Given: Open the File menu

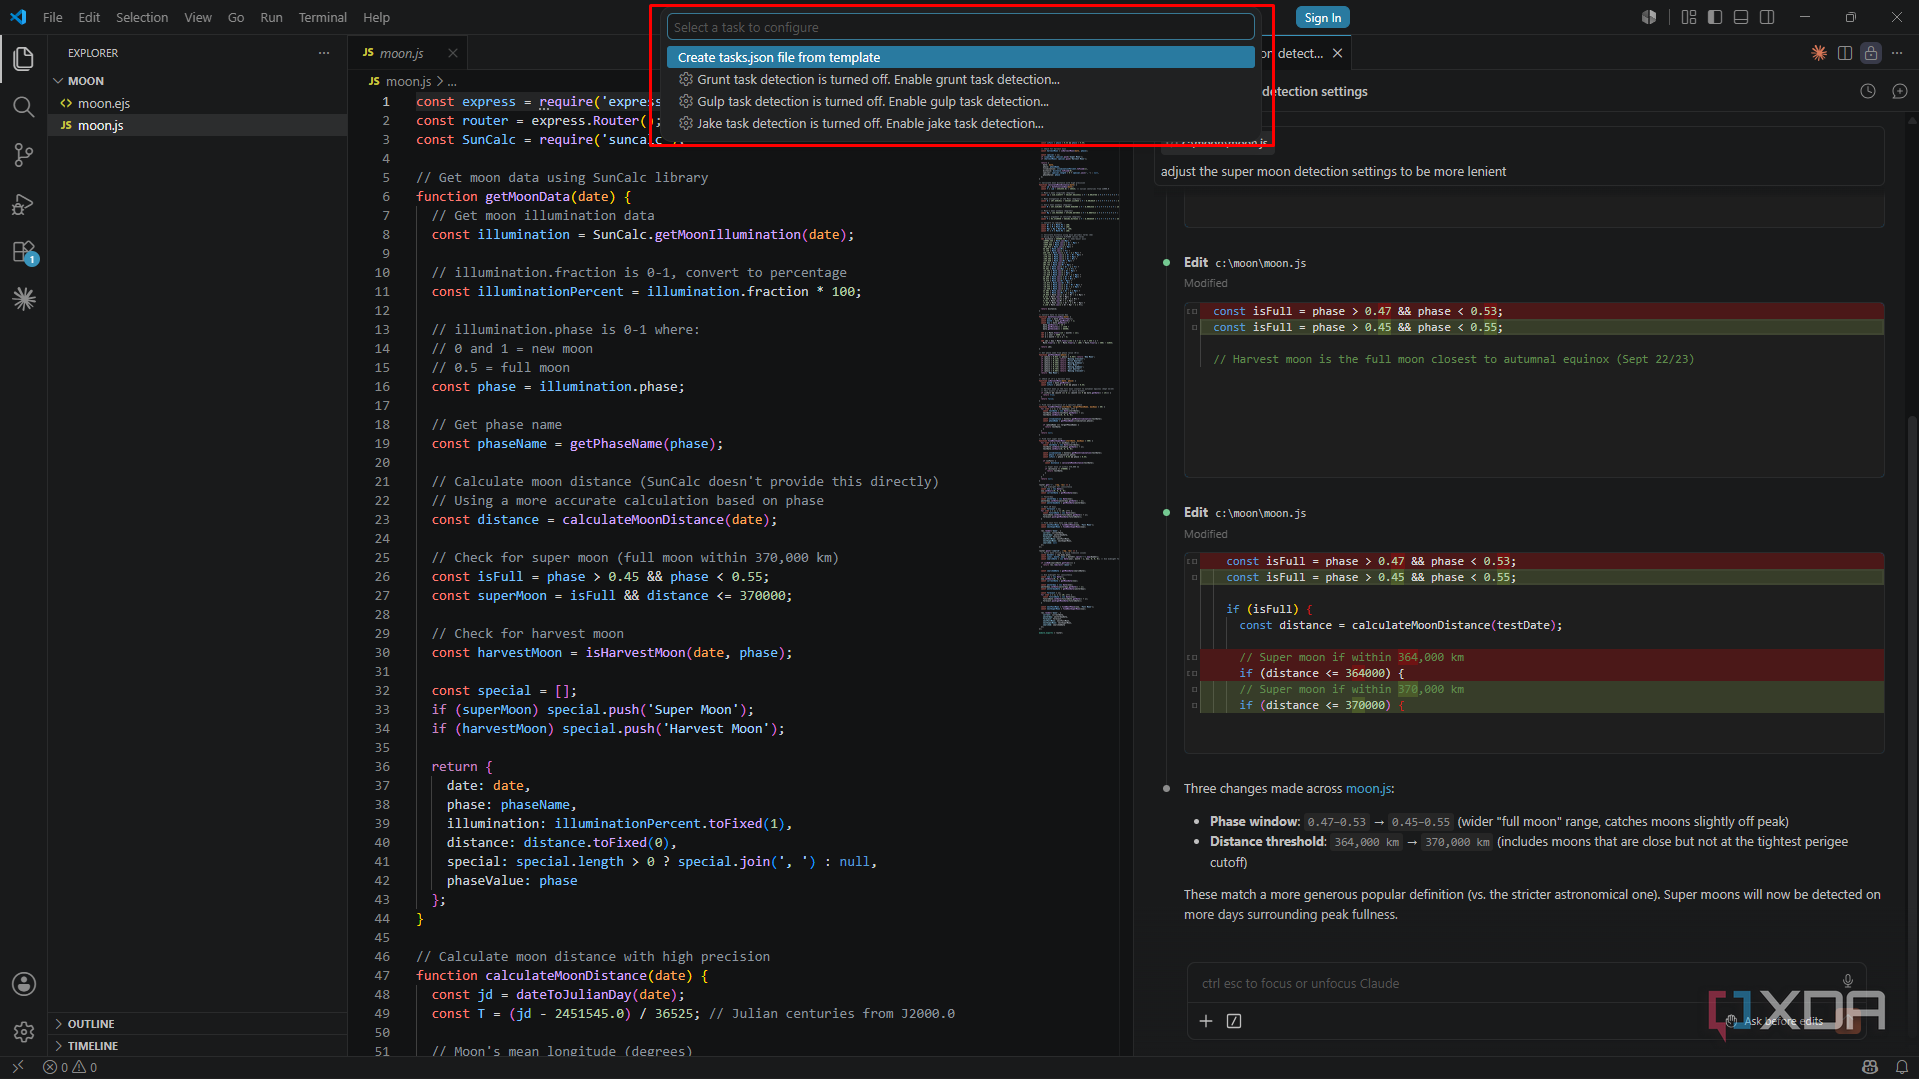Looking at the screenshot, I should click(x=52, y=17).
